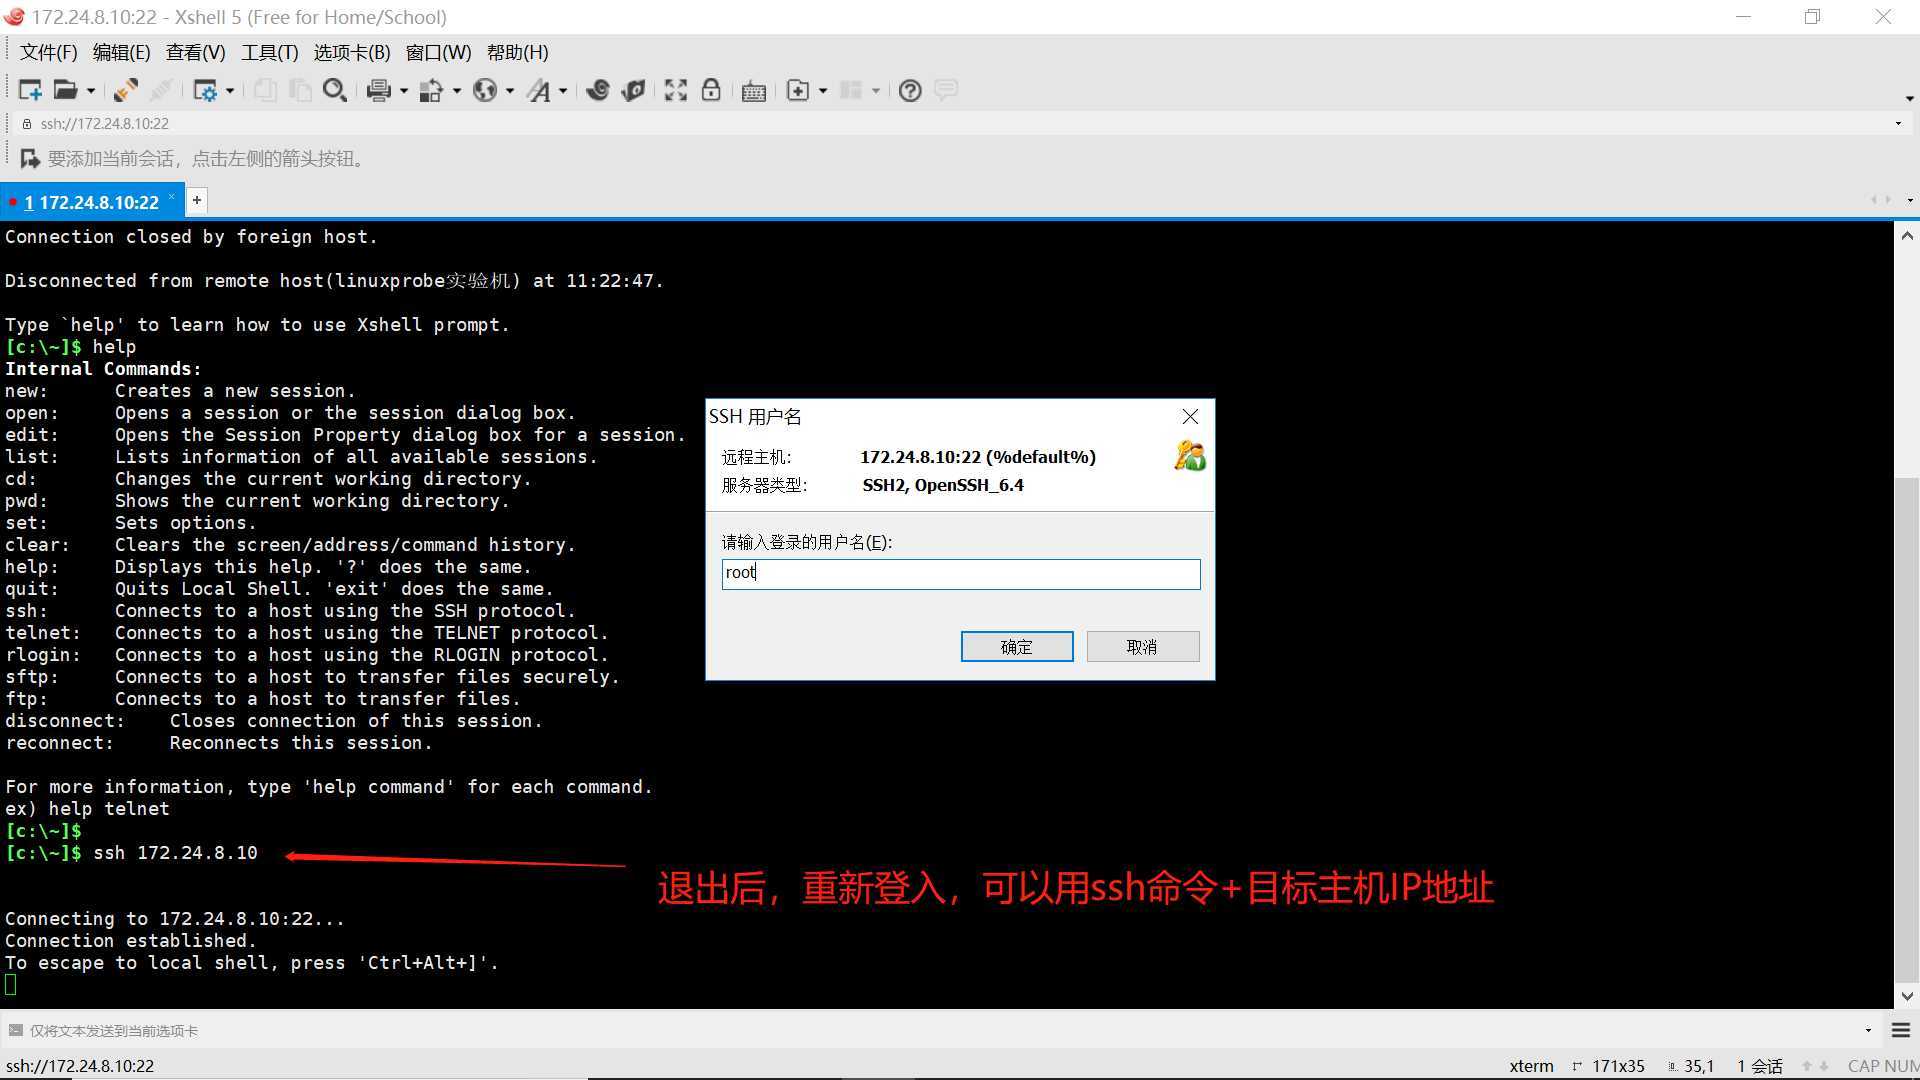Click the new tab/transfer plus icon

click(x=798, y=90)
